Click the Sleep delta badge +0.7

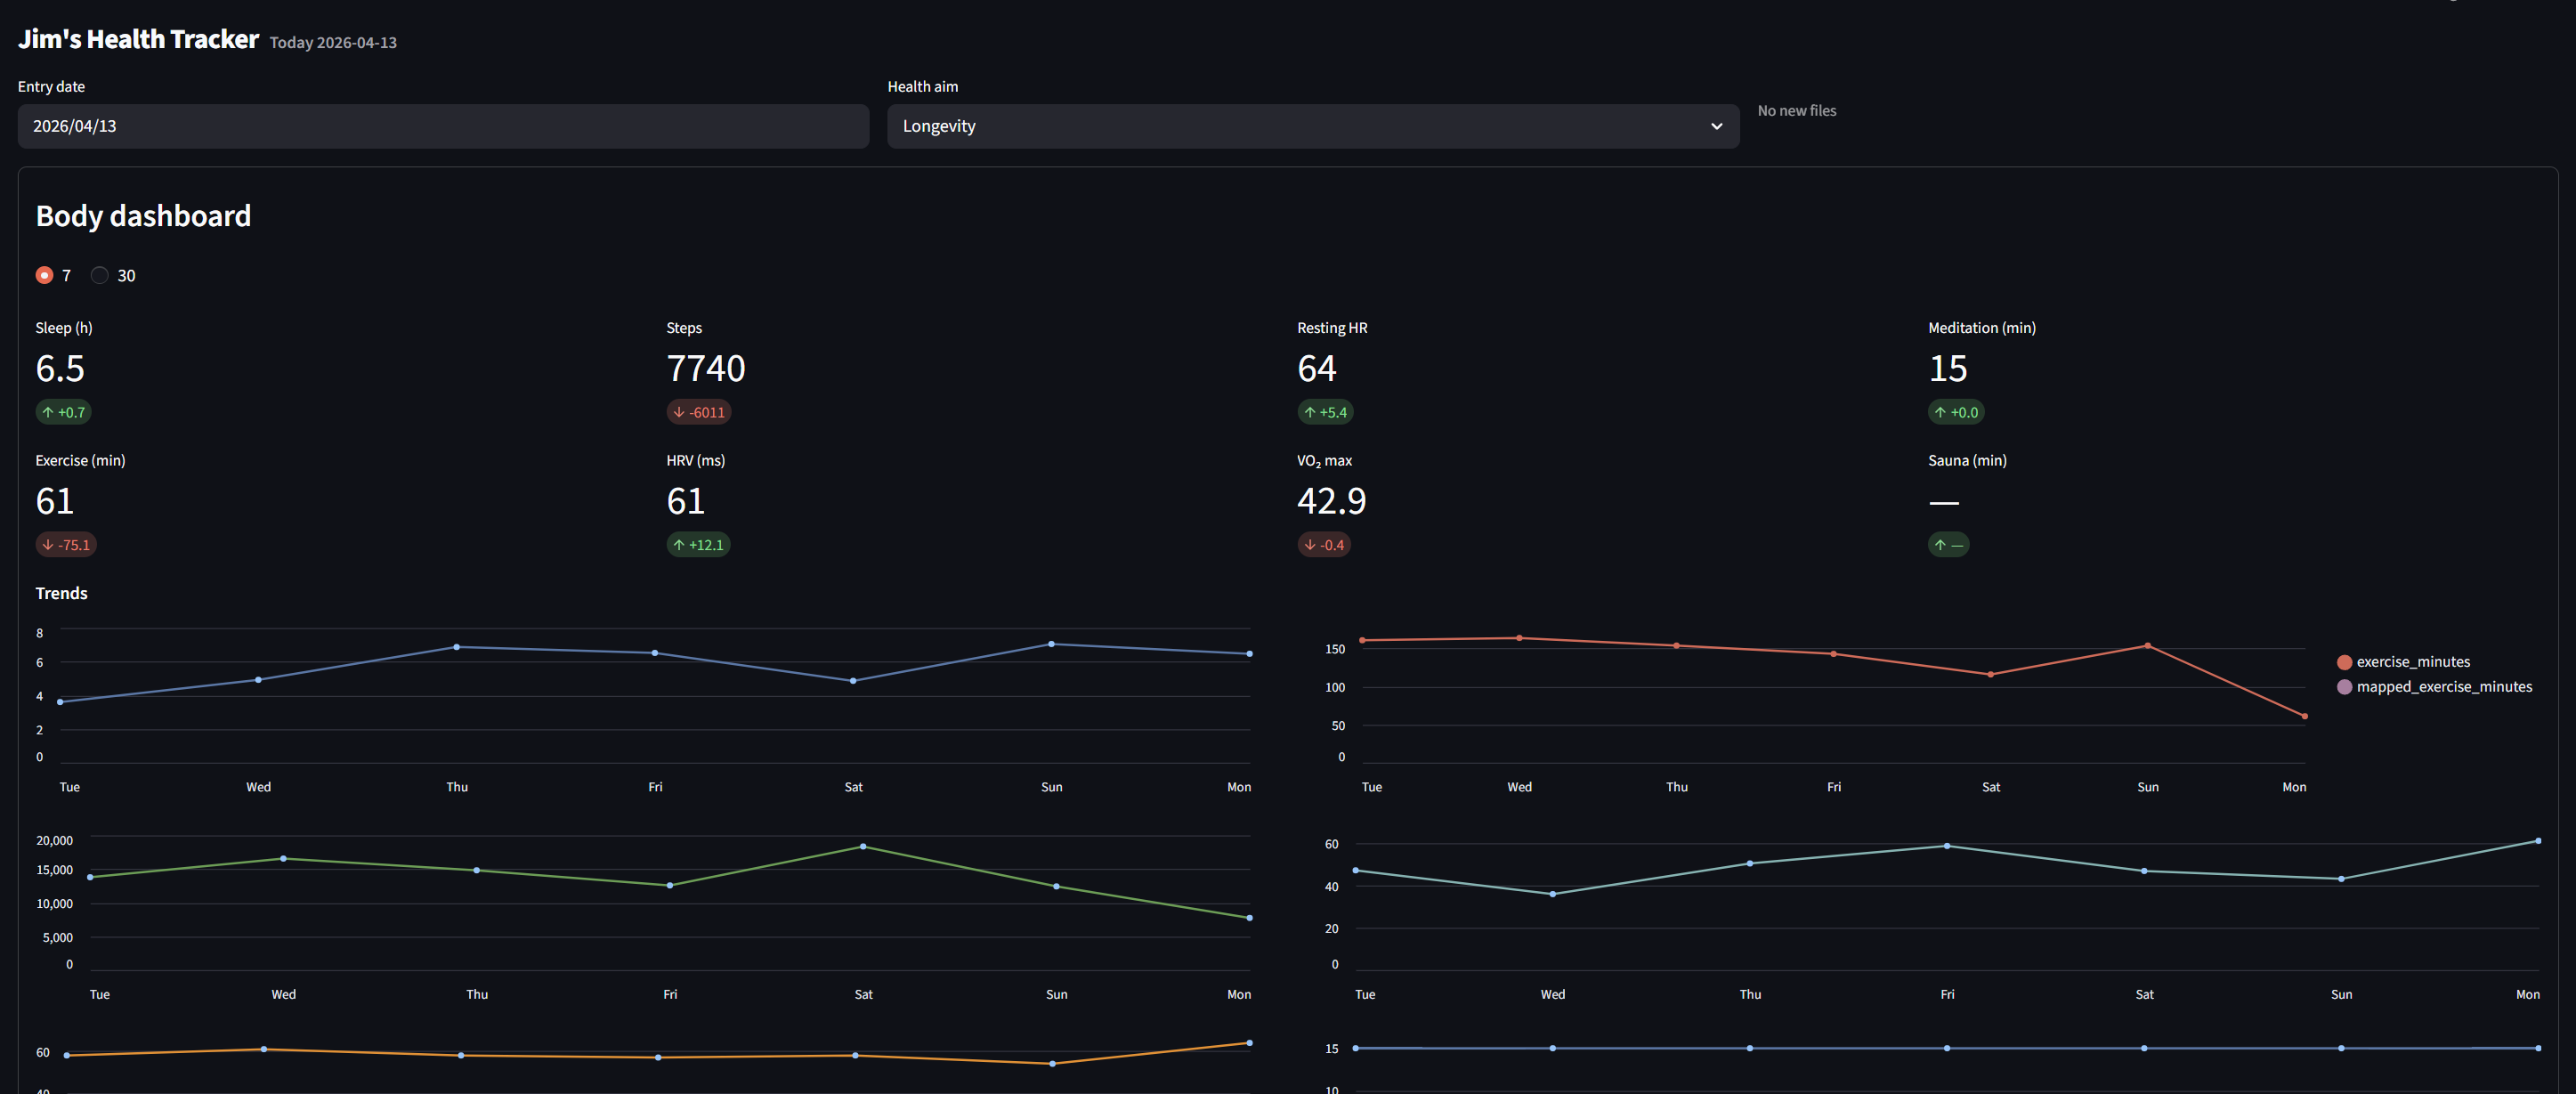64,412
